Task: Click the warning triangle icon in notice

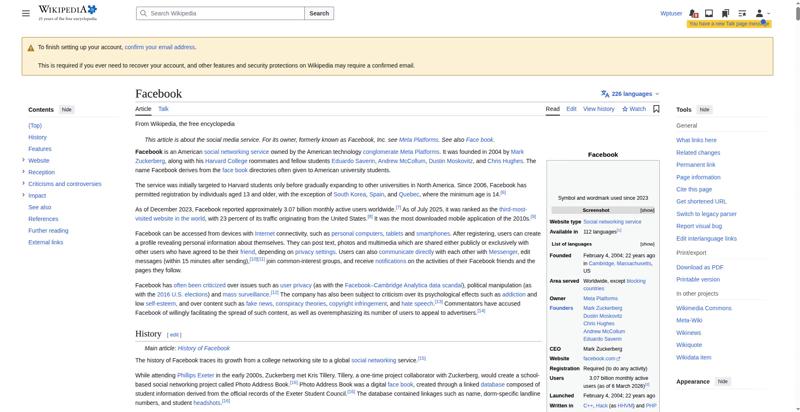Action: 31,48
